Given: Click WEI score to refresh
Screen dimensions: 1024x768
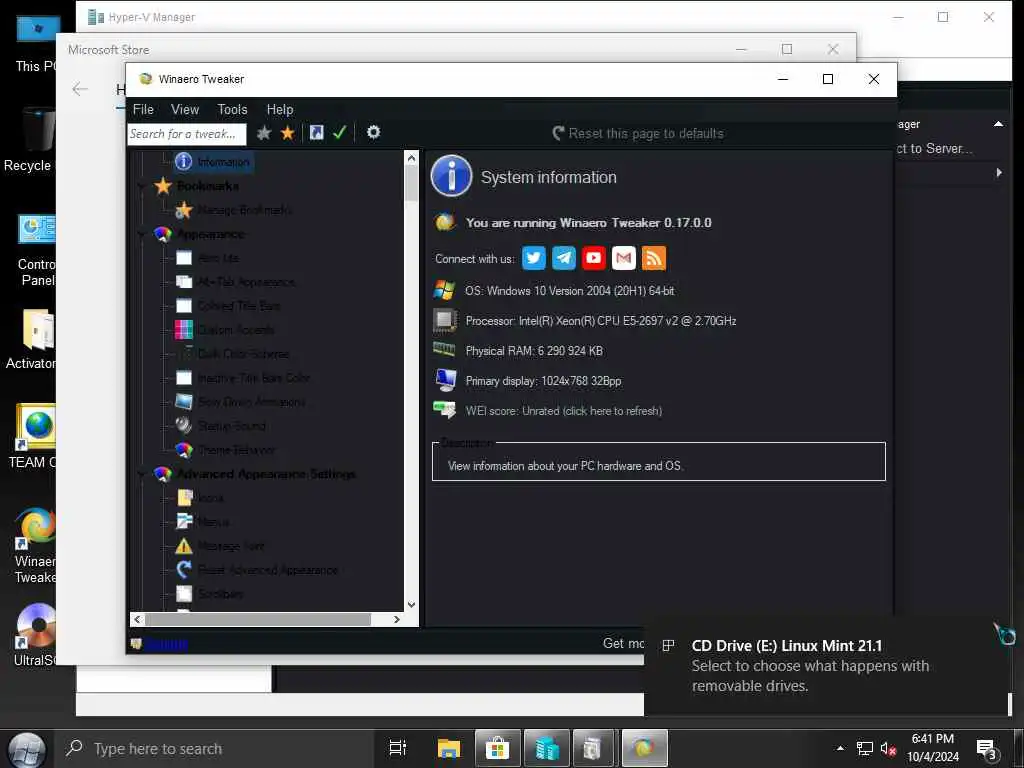Looking at the screenshot, I should tap(564, 411).
